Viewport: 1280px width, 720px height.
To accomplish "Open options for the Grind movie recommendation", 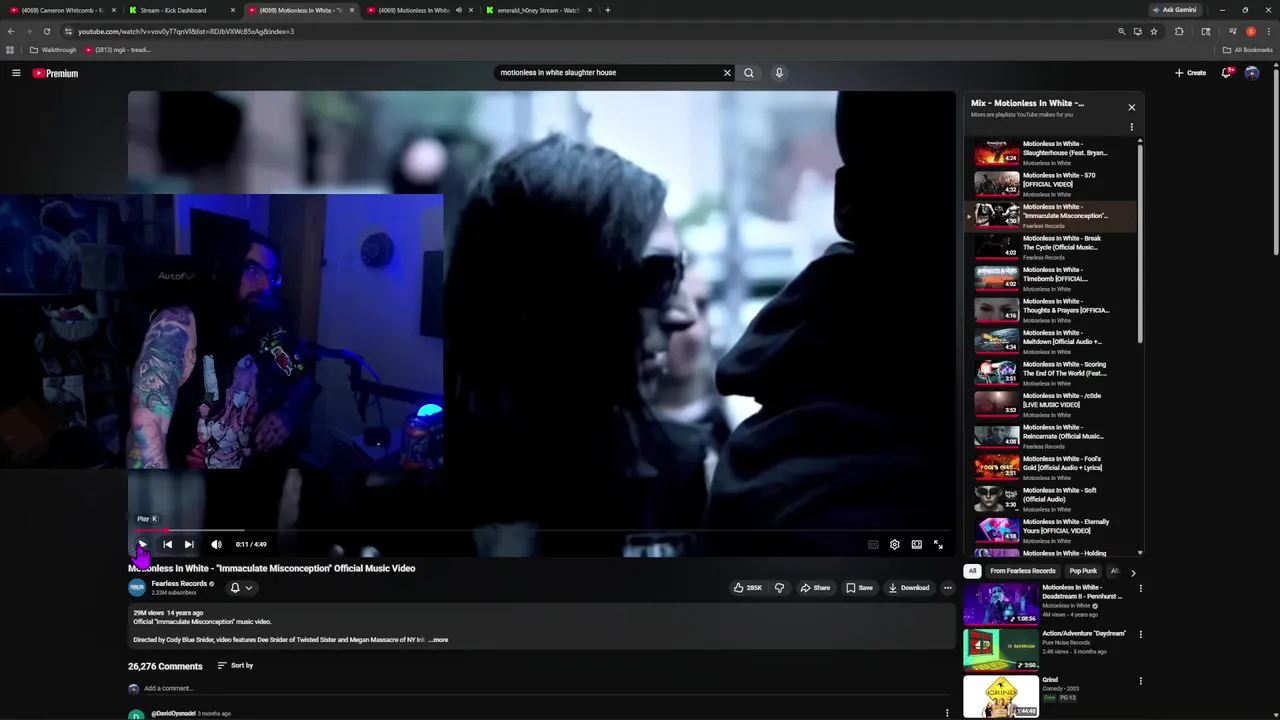I will click(x=1140, y=681).
